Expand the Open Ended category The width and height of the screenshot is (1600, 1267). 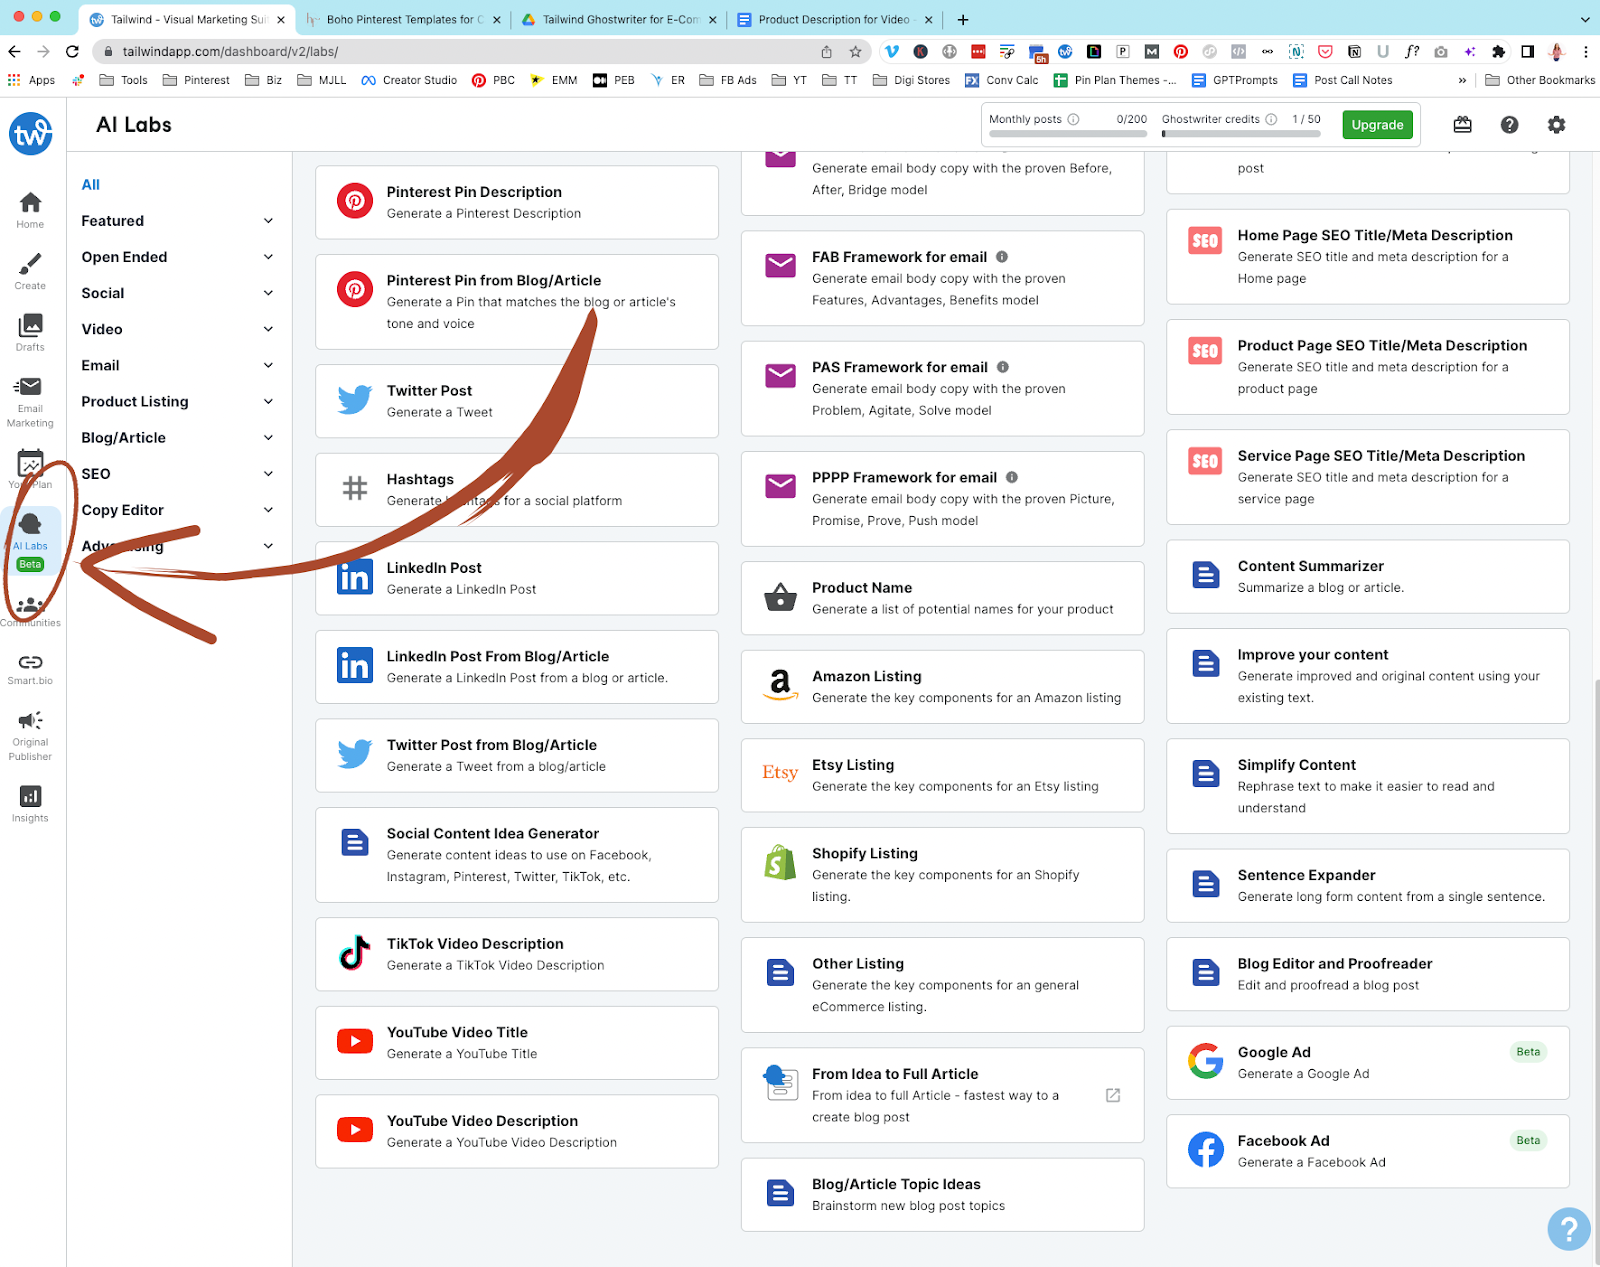(178, 257)
